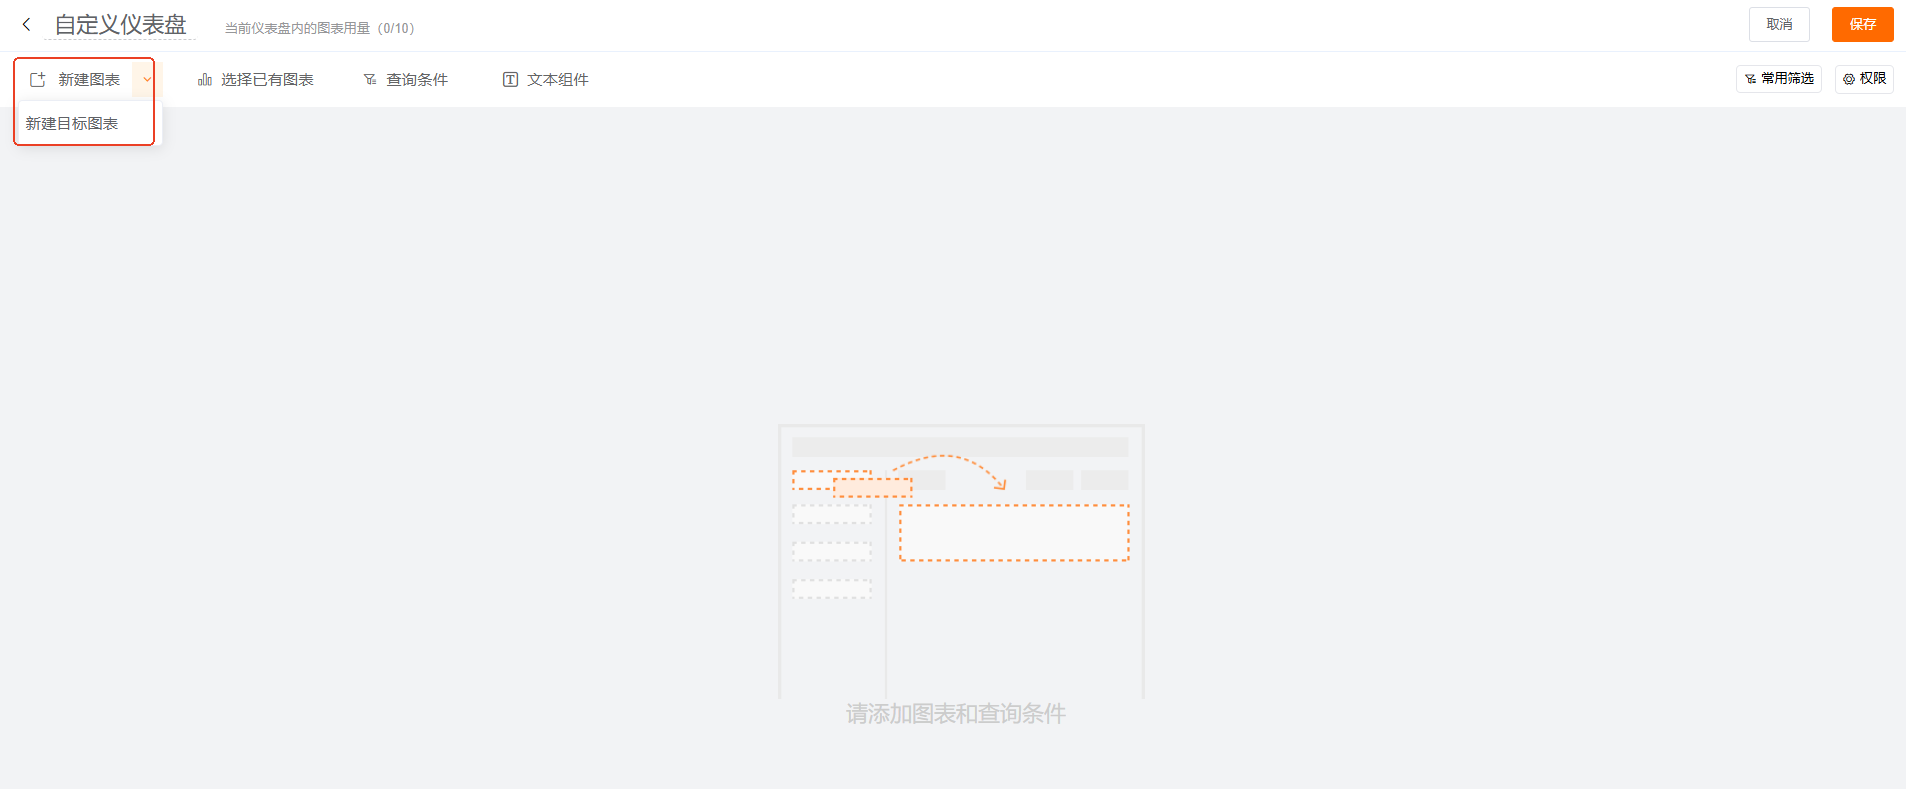The image size is (1906, 789).
Task: Save the dashboard with 保存 button
Action: [x=1862, y=24]
